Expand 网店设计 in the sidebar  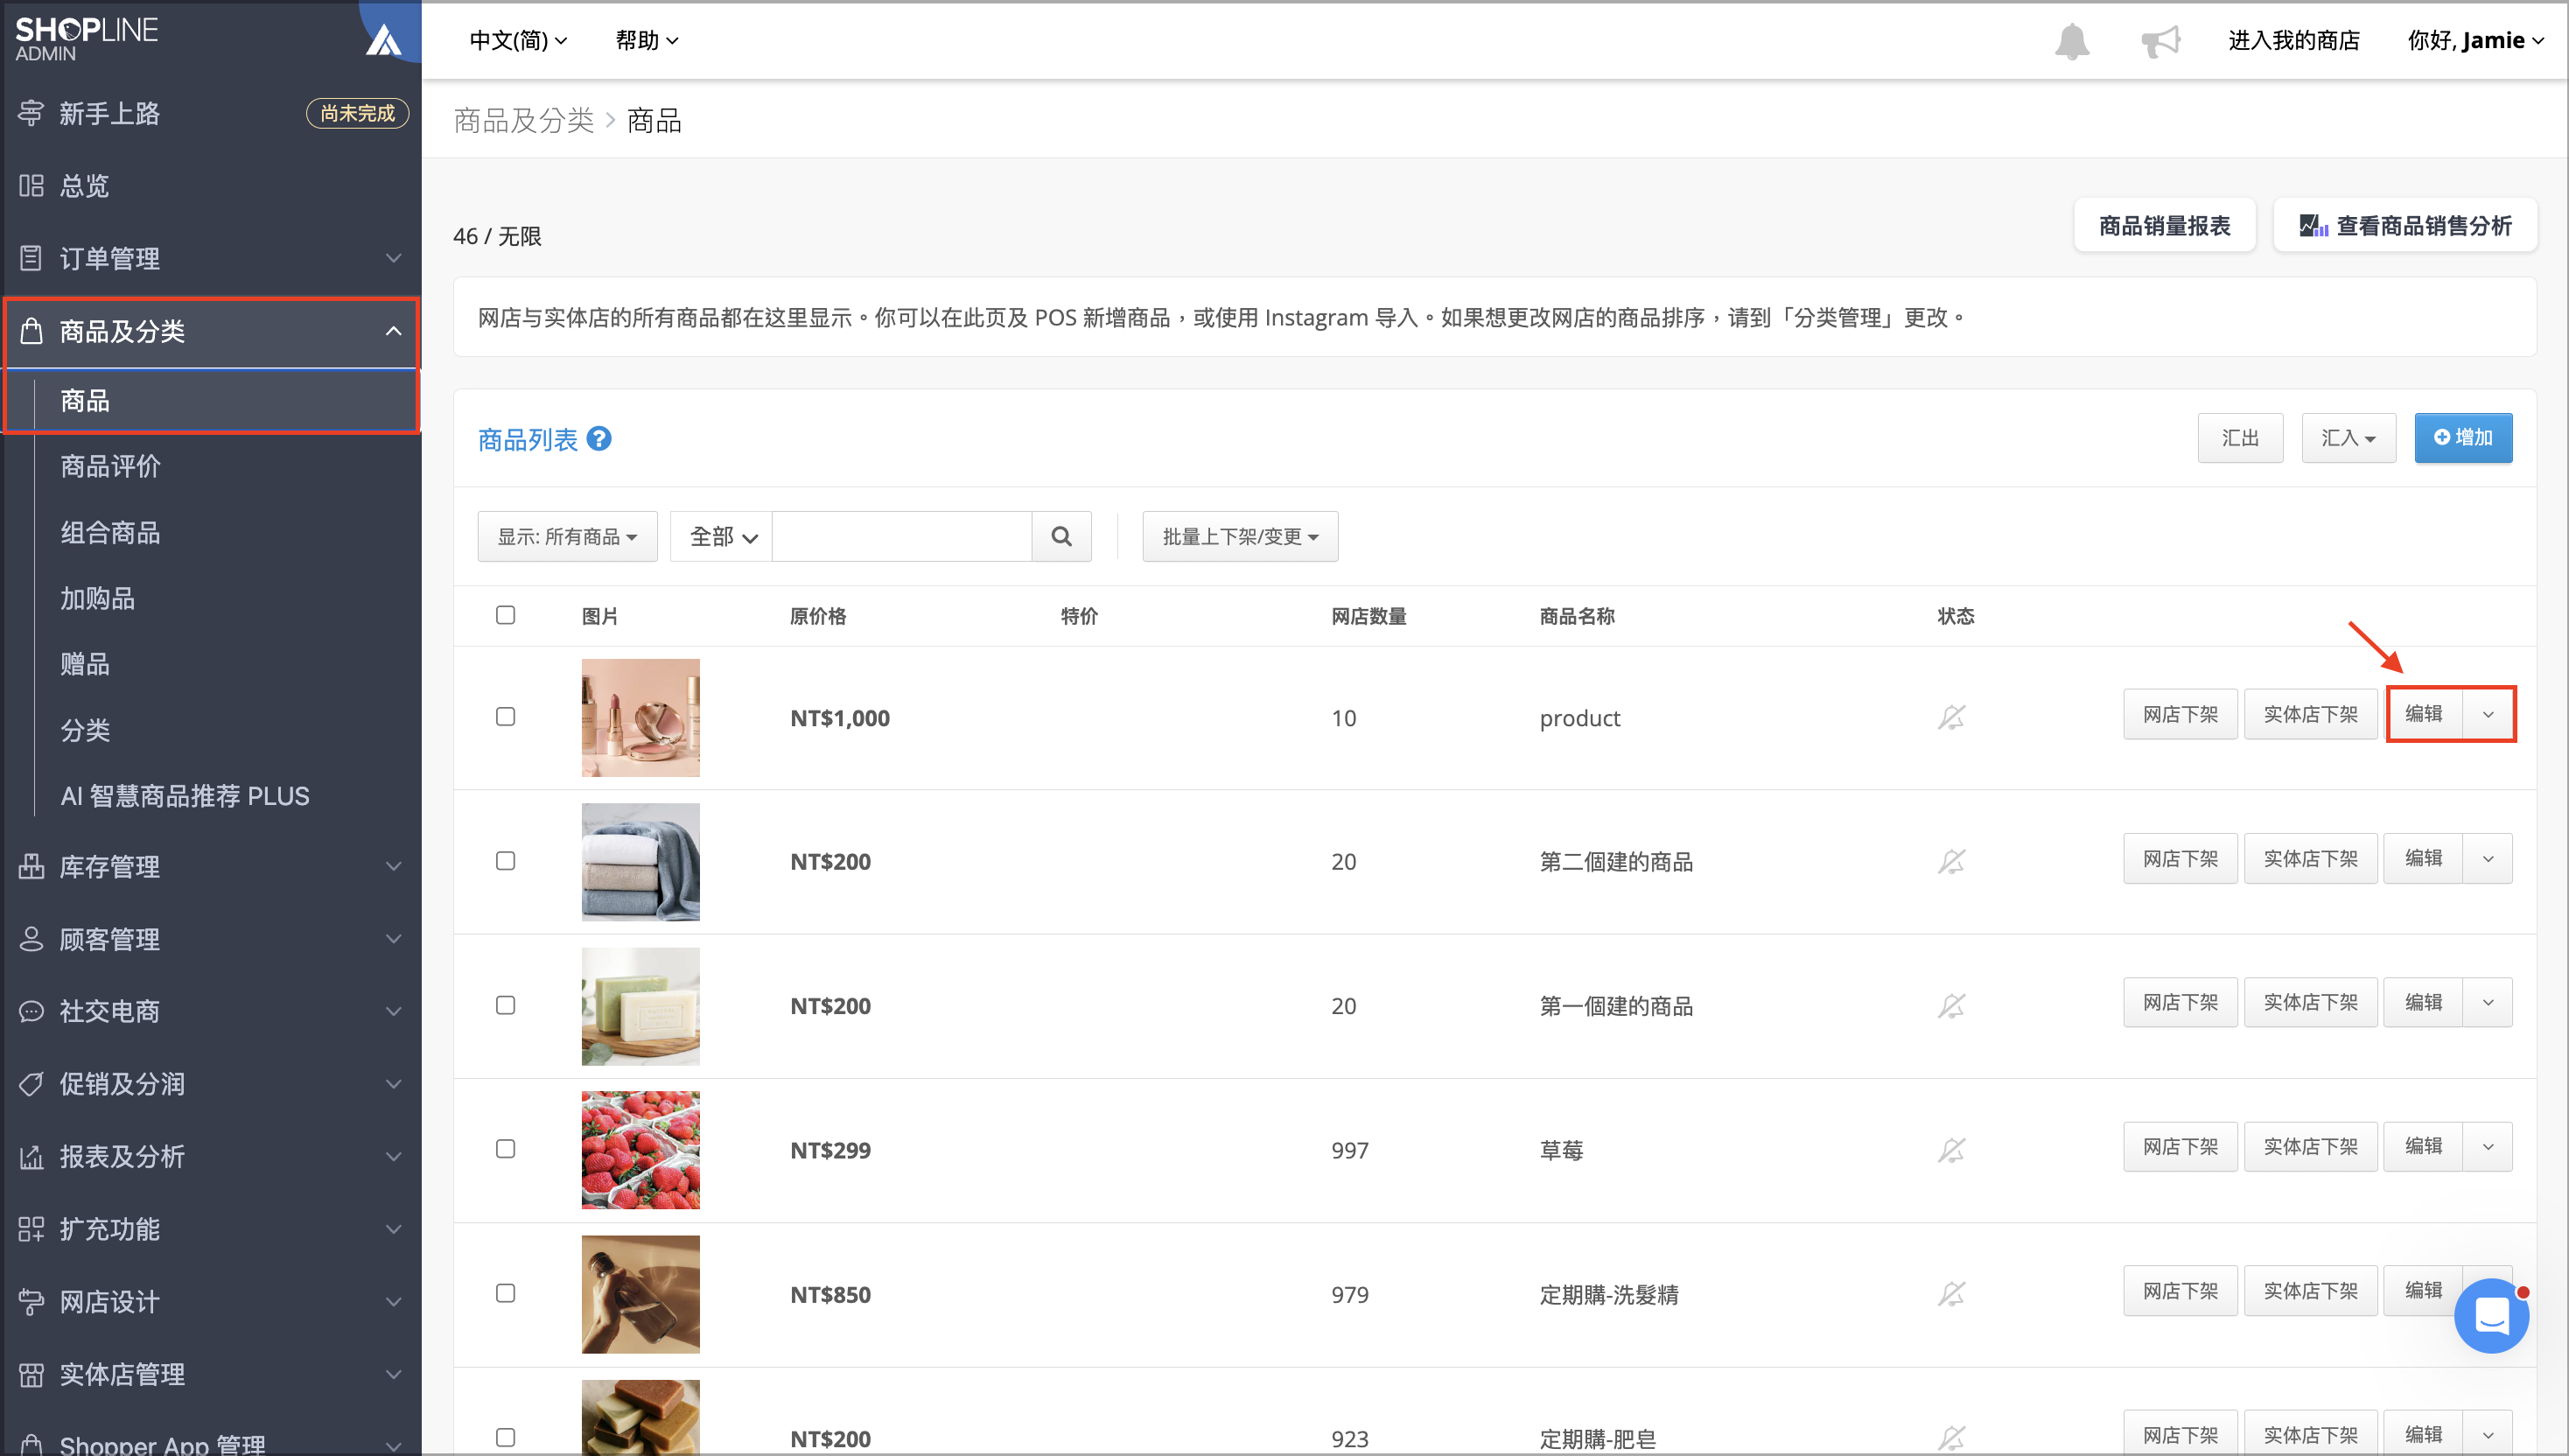coord(211,1302)
